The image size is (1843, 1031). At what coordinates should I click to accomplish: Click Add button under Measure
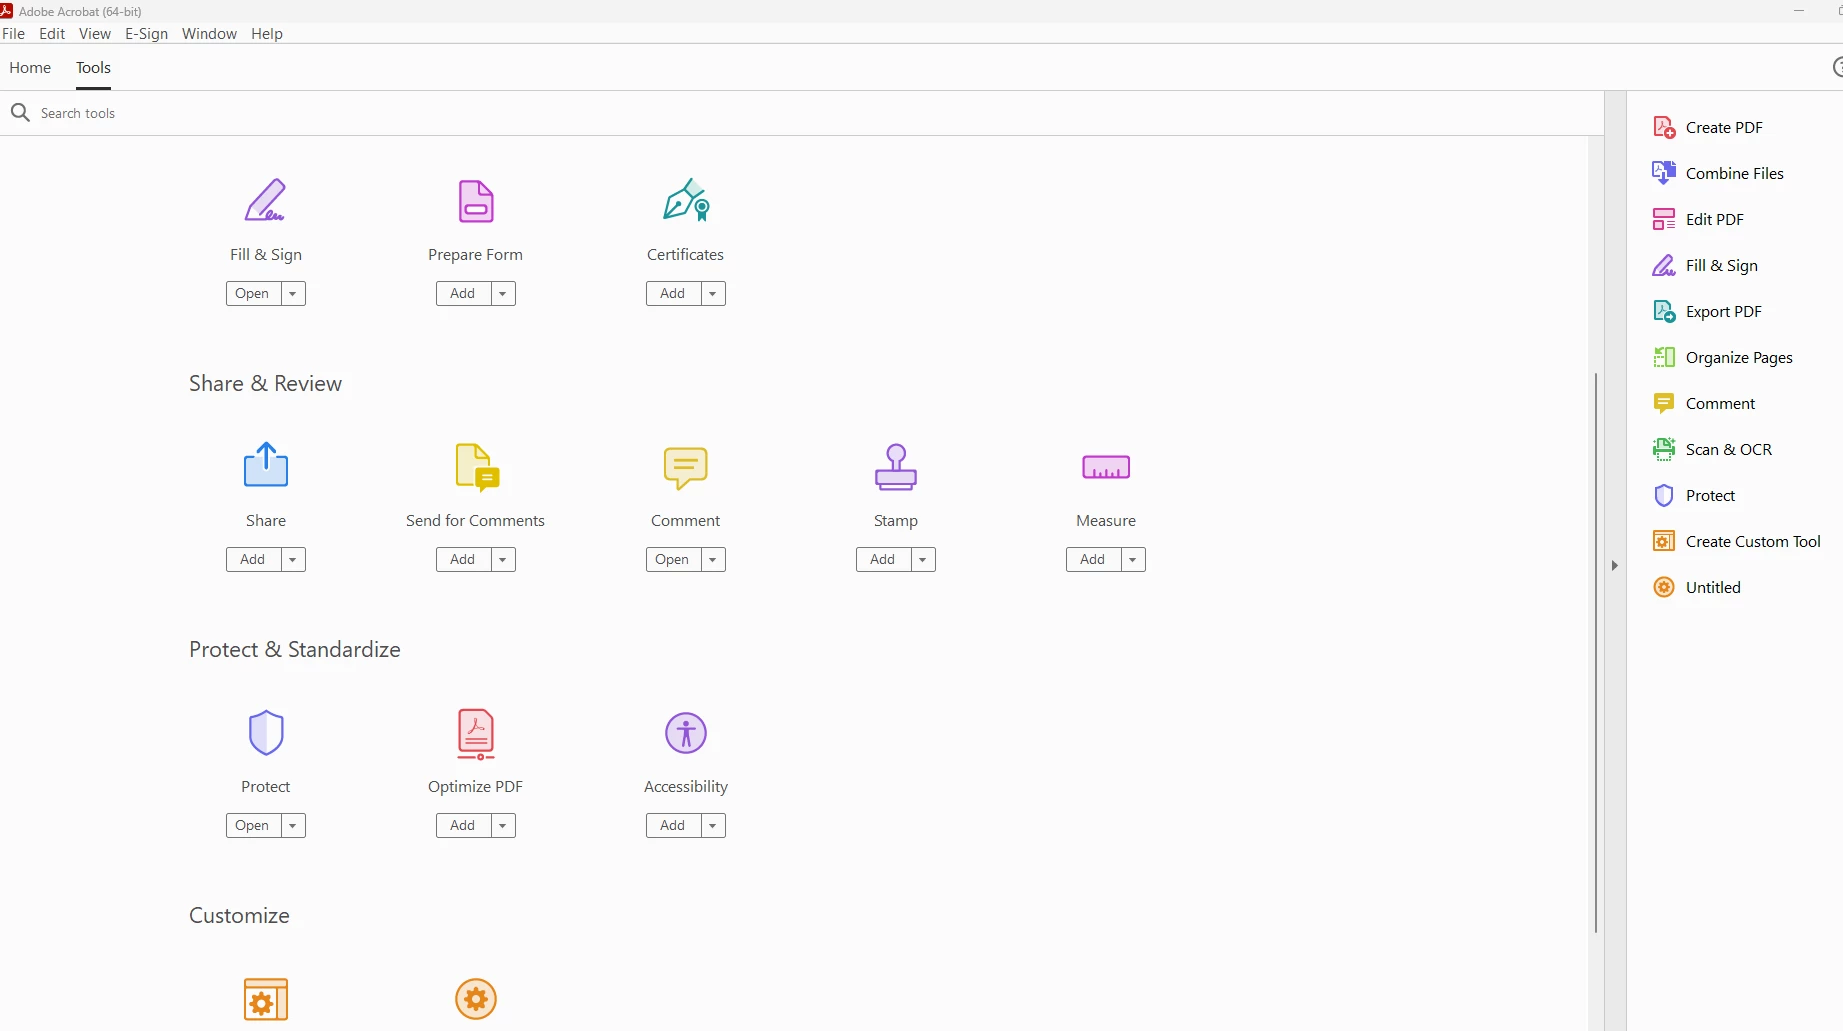[1093, 560]
